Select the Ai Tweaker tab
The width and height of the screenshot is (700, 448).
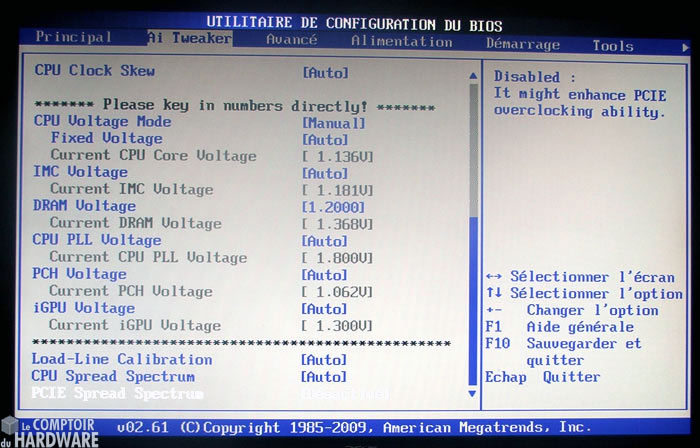pyautogui.click(x=190, y=37)
